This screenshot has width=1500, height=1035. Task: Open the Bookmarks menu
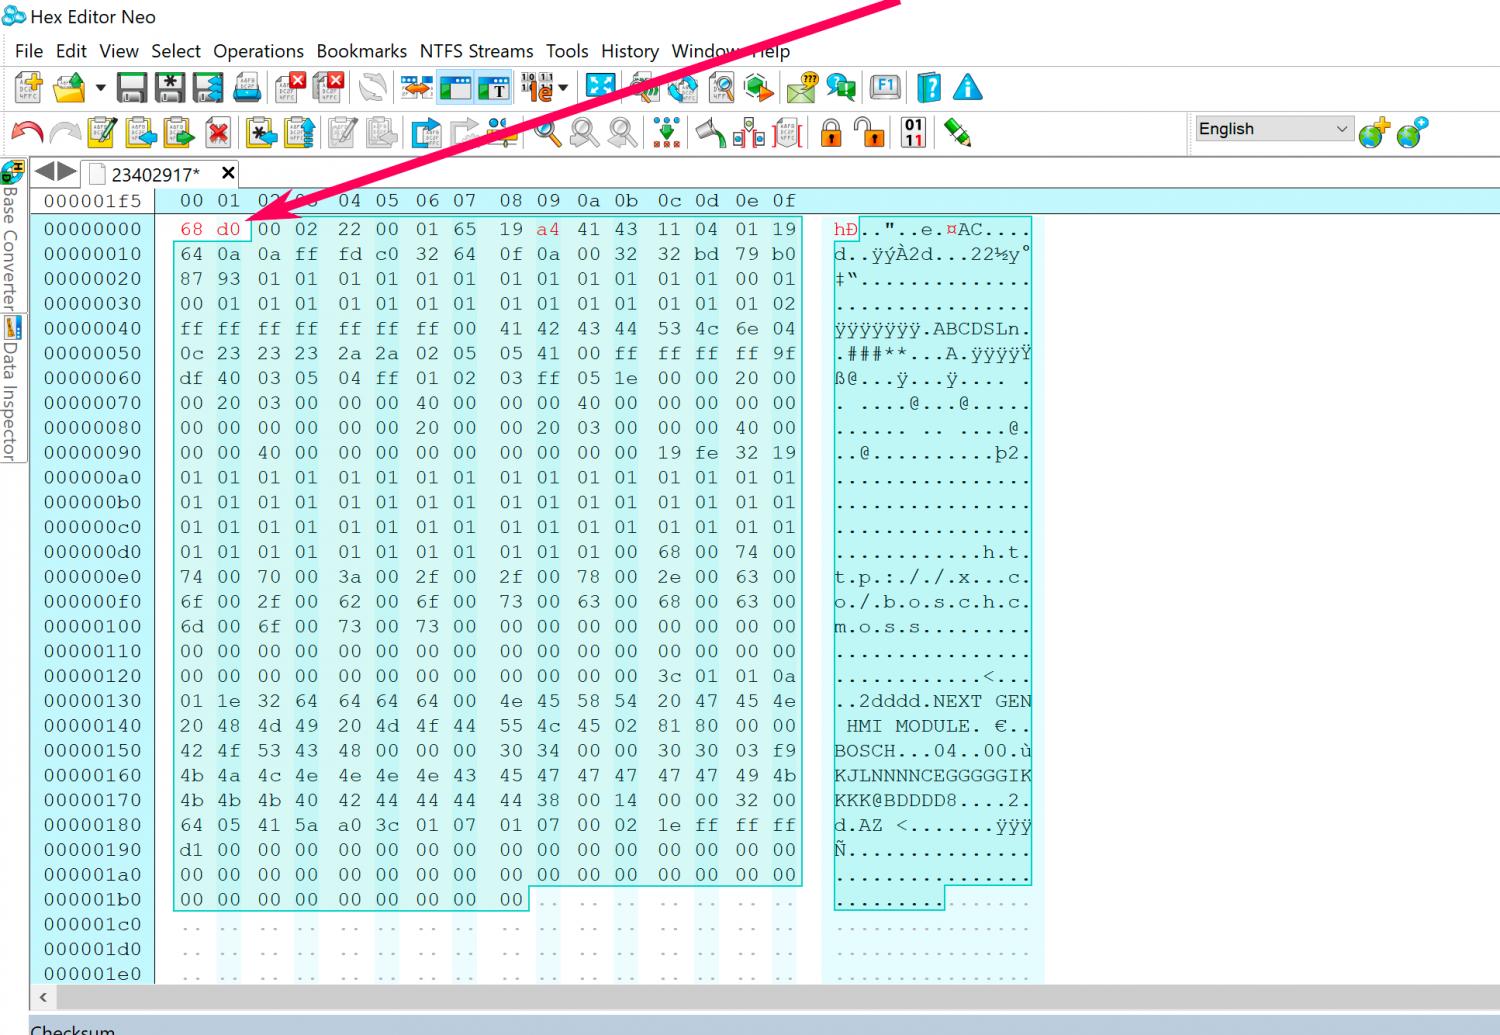click(x=362, y=51)
